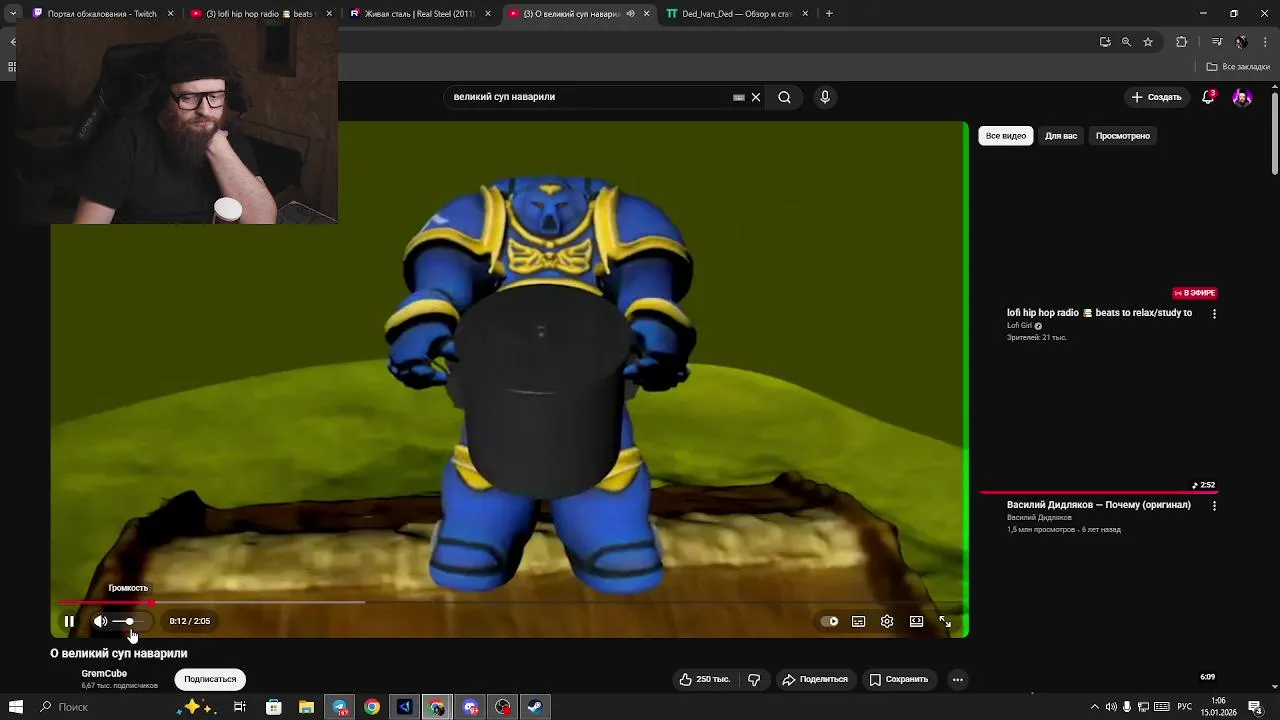This screenshot has height=720, width=1280.
Task: Open the Все закладки bookmarks folder
Action: pyautogui.click(x=1238, y=67)
